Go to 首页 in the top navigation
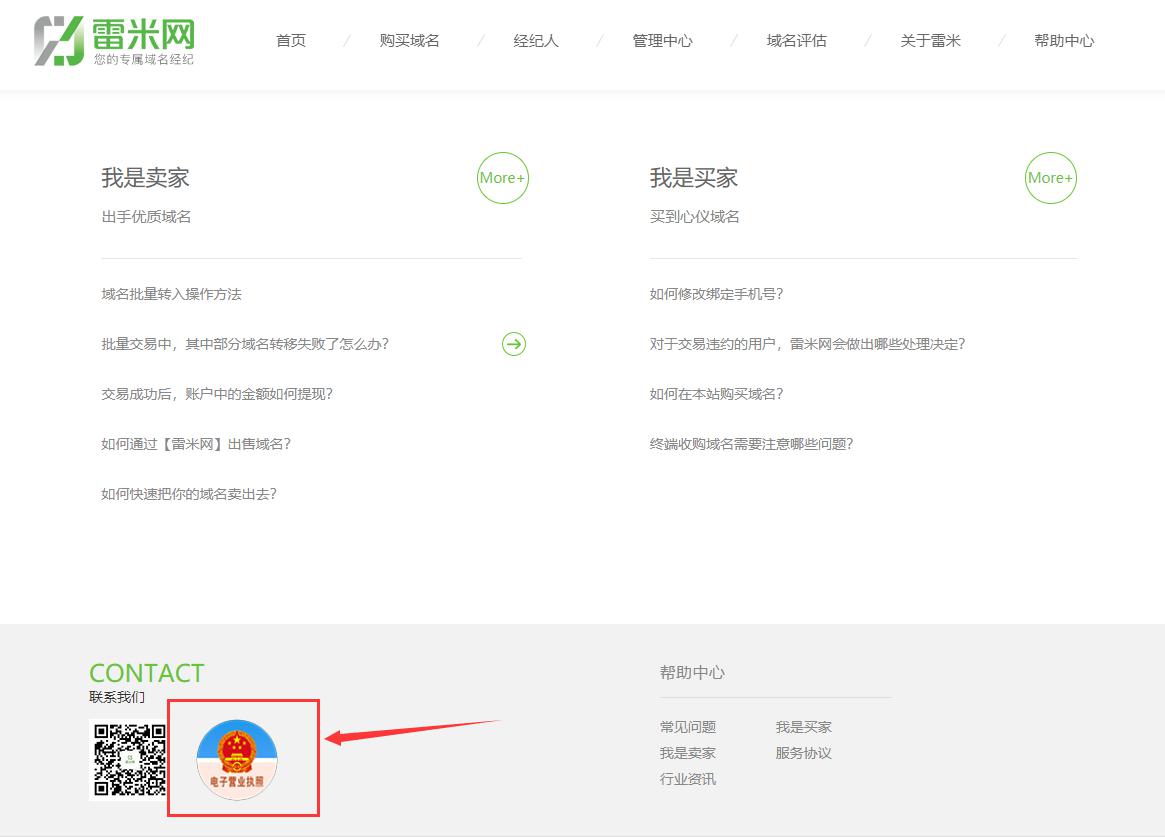Viewport: 1165px width, 837px height. coord(291,41)
